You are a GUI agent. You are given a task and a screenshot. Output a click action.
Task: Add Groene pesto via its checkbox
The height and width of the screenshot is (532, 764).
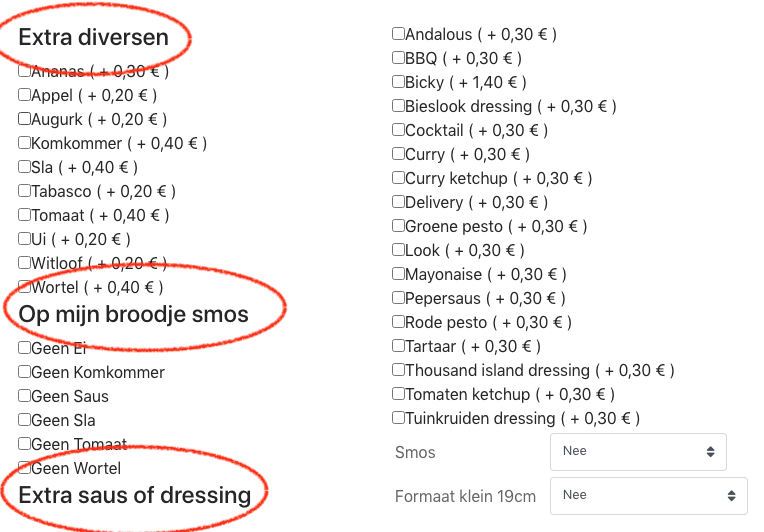[399, 226]
